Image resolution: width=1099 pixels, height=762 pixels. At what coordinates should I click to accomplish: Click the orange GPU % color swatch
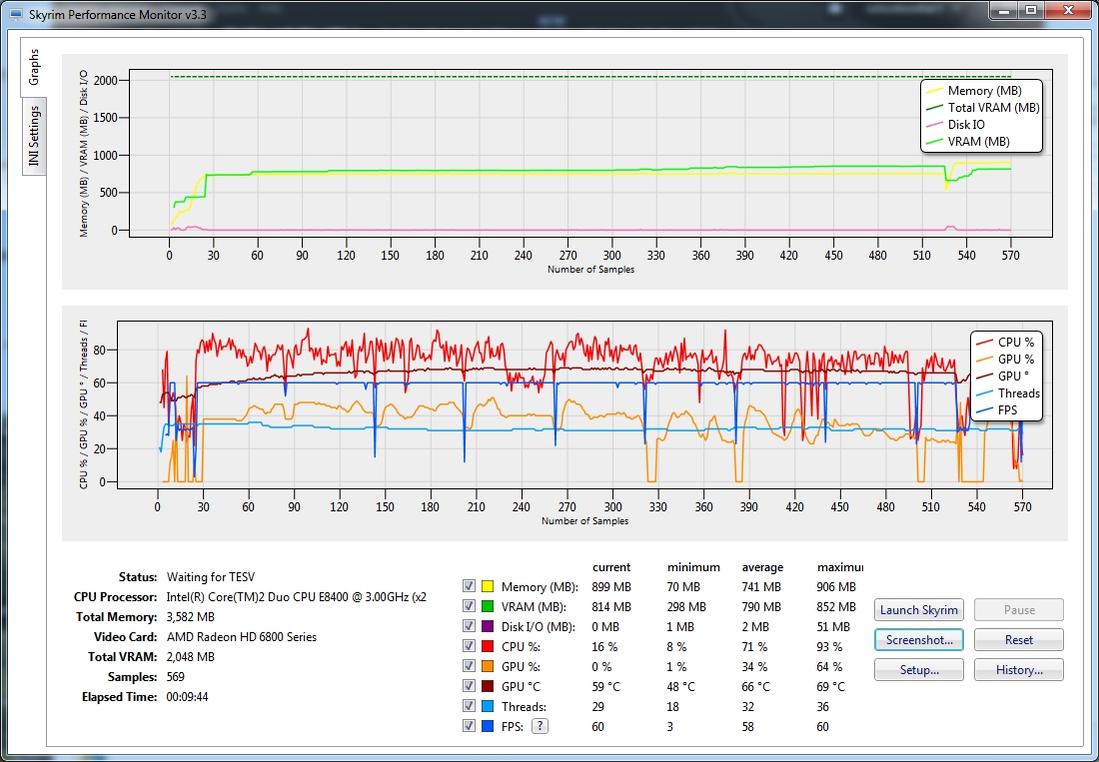coord(488,667)
